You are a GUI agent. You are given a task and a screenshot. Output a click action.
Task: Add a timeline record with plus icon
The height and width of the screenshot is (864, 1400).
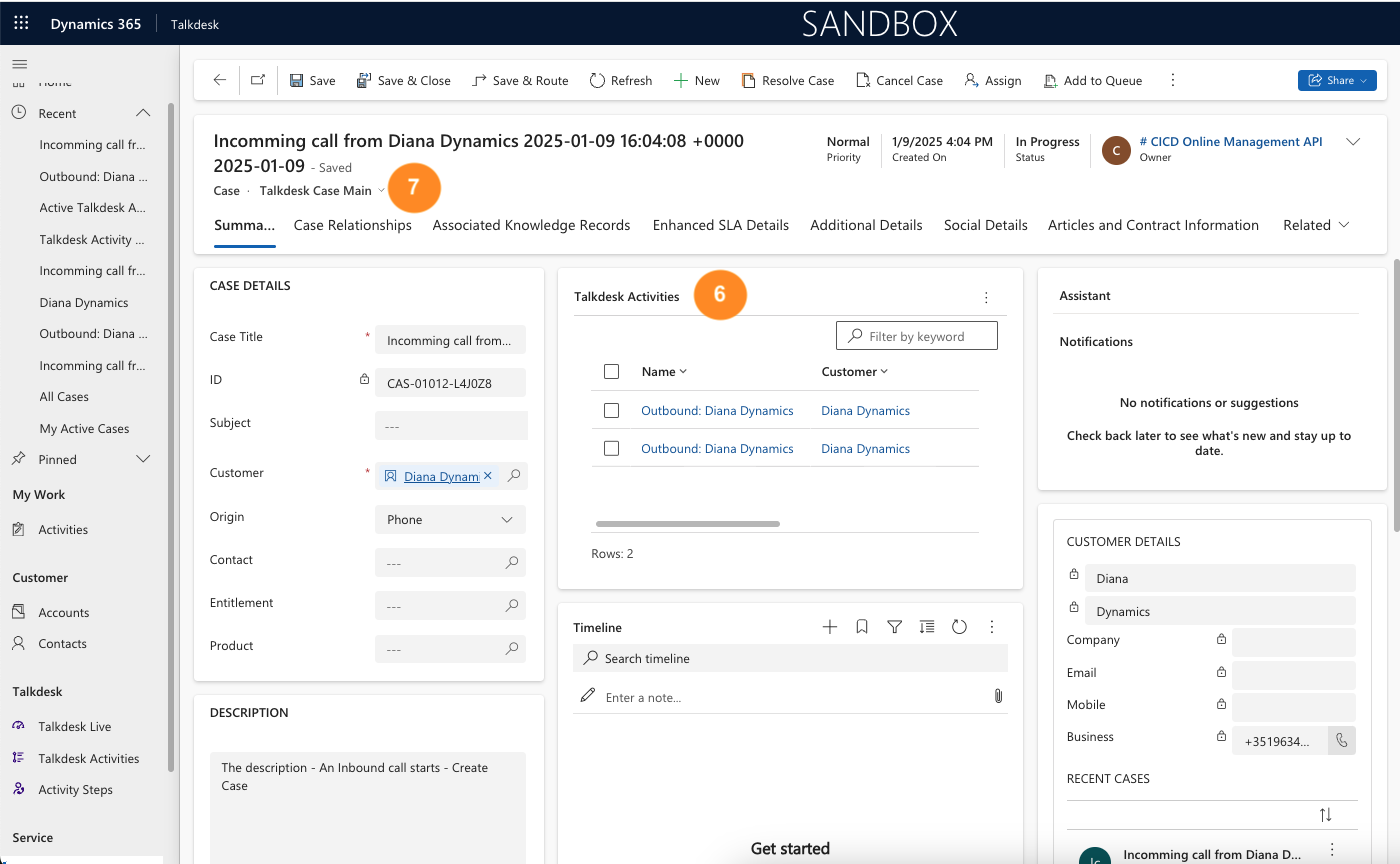829,627
